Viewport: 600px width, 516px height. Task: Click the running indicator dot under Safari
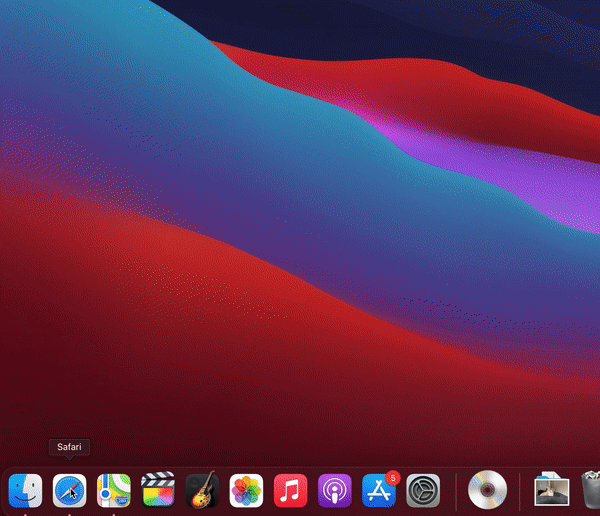click(x=69, y=513)
